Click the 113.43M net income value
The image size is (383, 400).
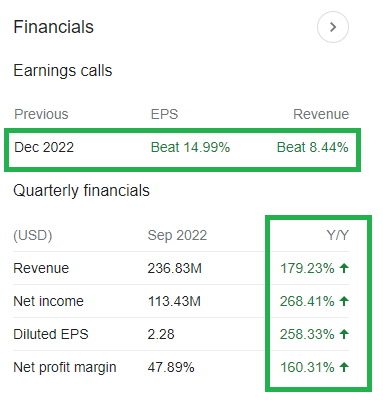pyautogui.click(x=174, y=301)
